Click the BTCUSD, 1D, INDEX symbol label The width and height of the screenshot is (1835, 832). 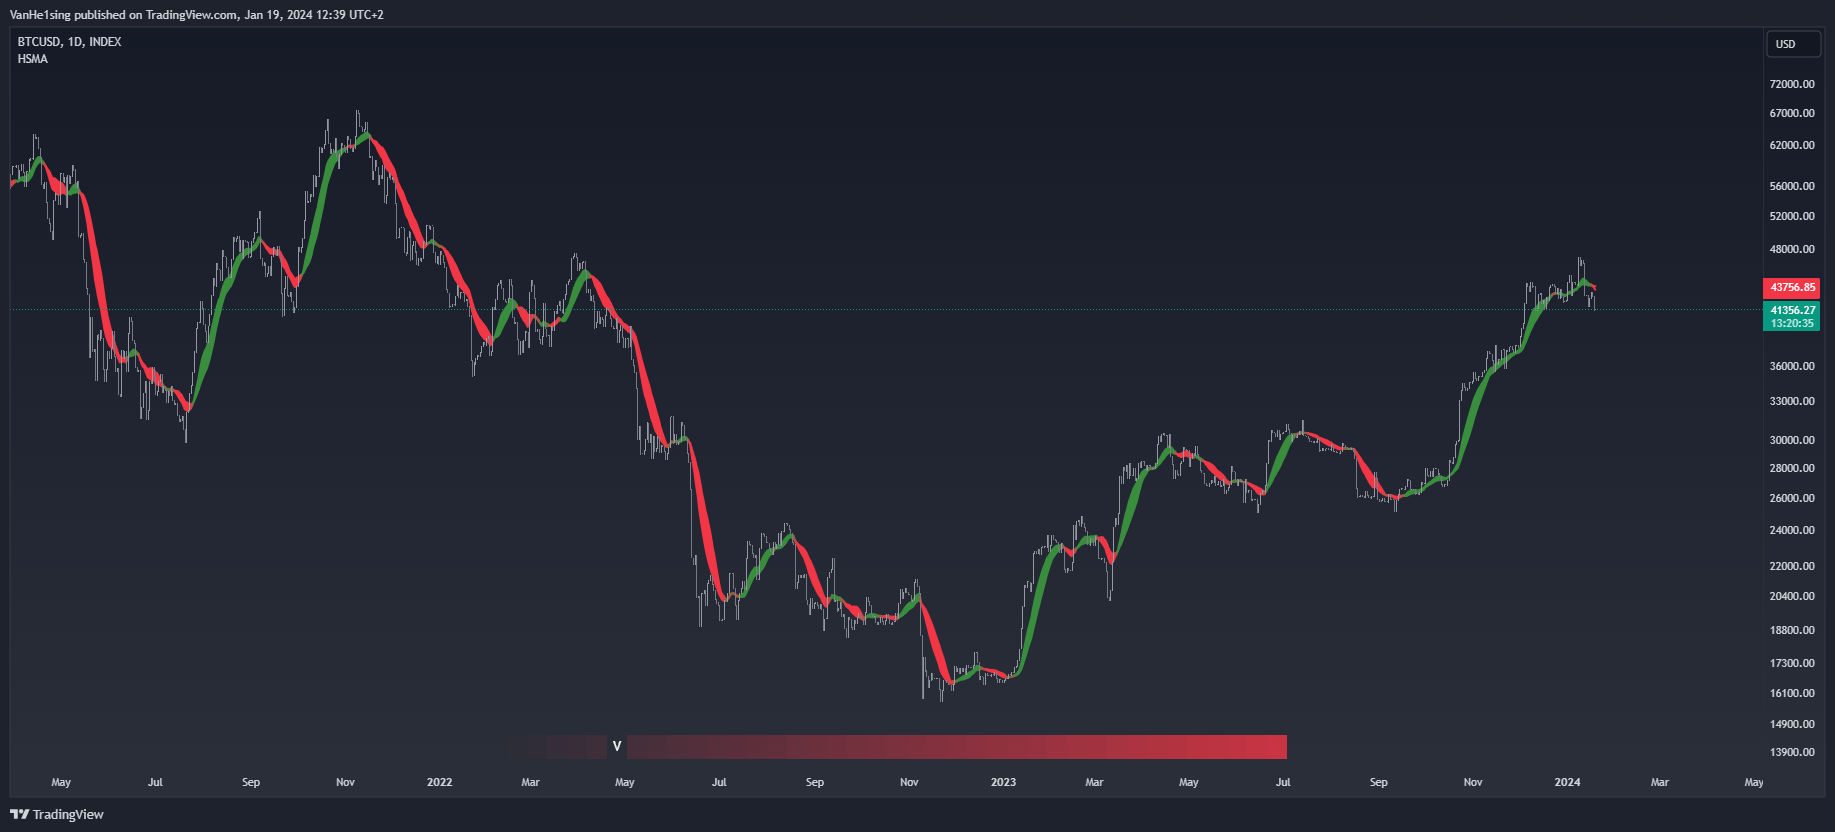[x=69, y=42]
